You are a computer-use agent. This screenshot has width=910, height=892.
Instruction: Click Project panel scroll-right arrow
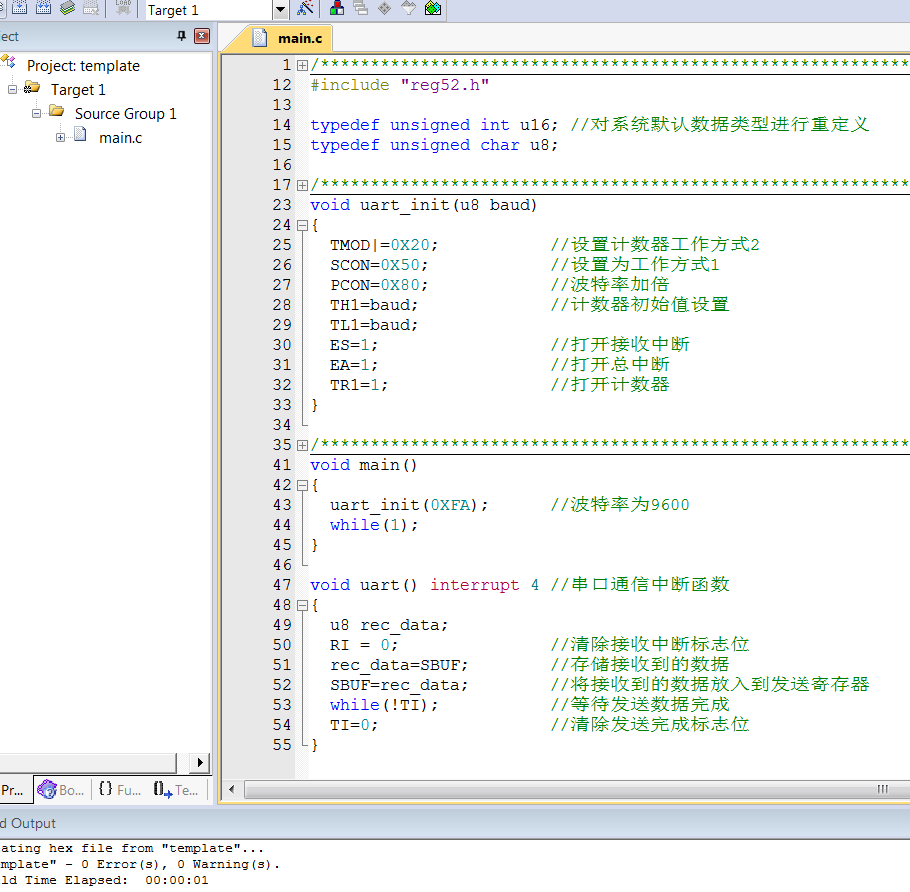coord(200,762)
